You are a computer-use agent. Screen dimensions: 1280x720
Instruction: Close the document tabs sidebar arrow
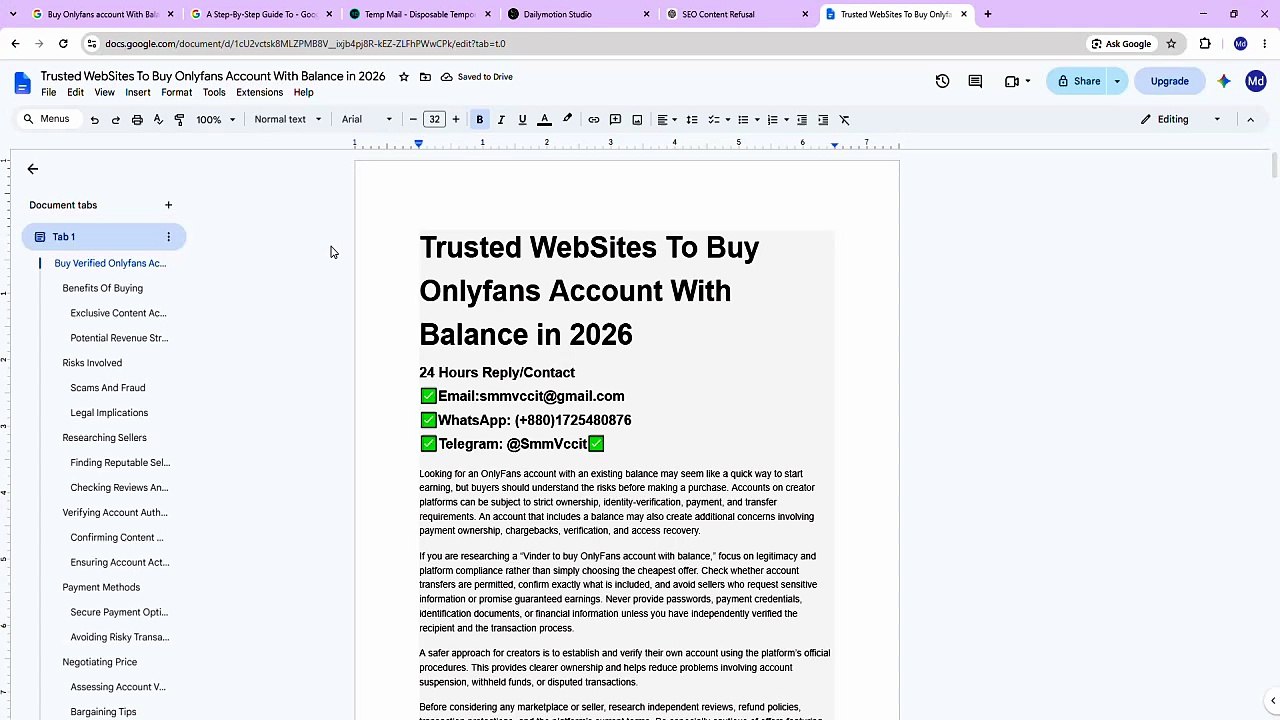[32, 169]
